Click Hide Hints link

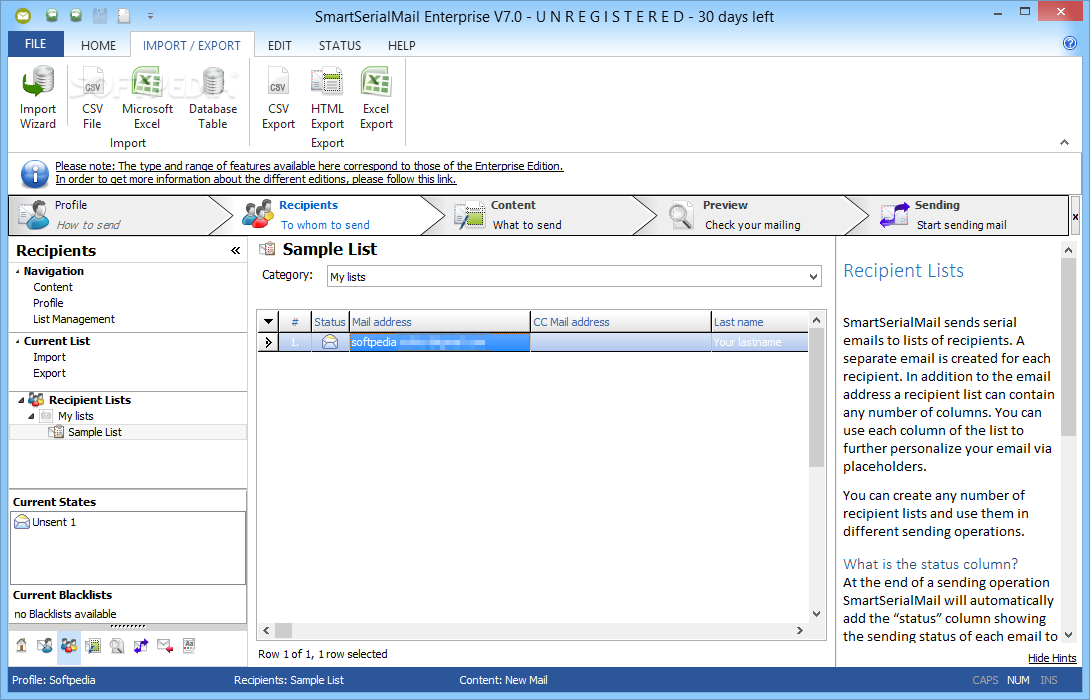click(1052, 658)
